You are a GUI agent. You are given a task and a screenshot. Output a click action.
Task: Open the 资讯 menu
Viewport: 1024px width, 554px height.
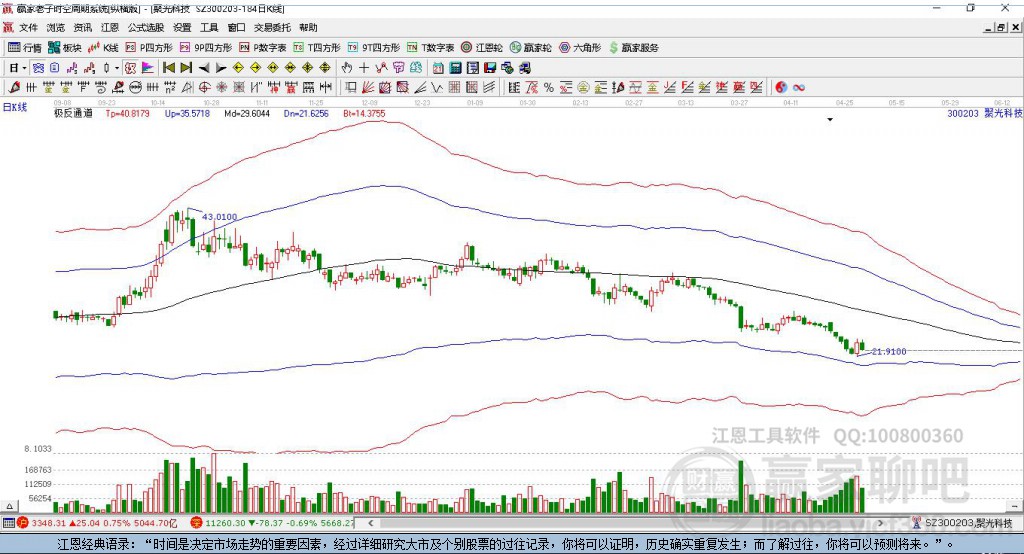[x=82, y=27]
